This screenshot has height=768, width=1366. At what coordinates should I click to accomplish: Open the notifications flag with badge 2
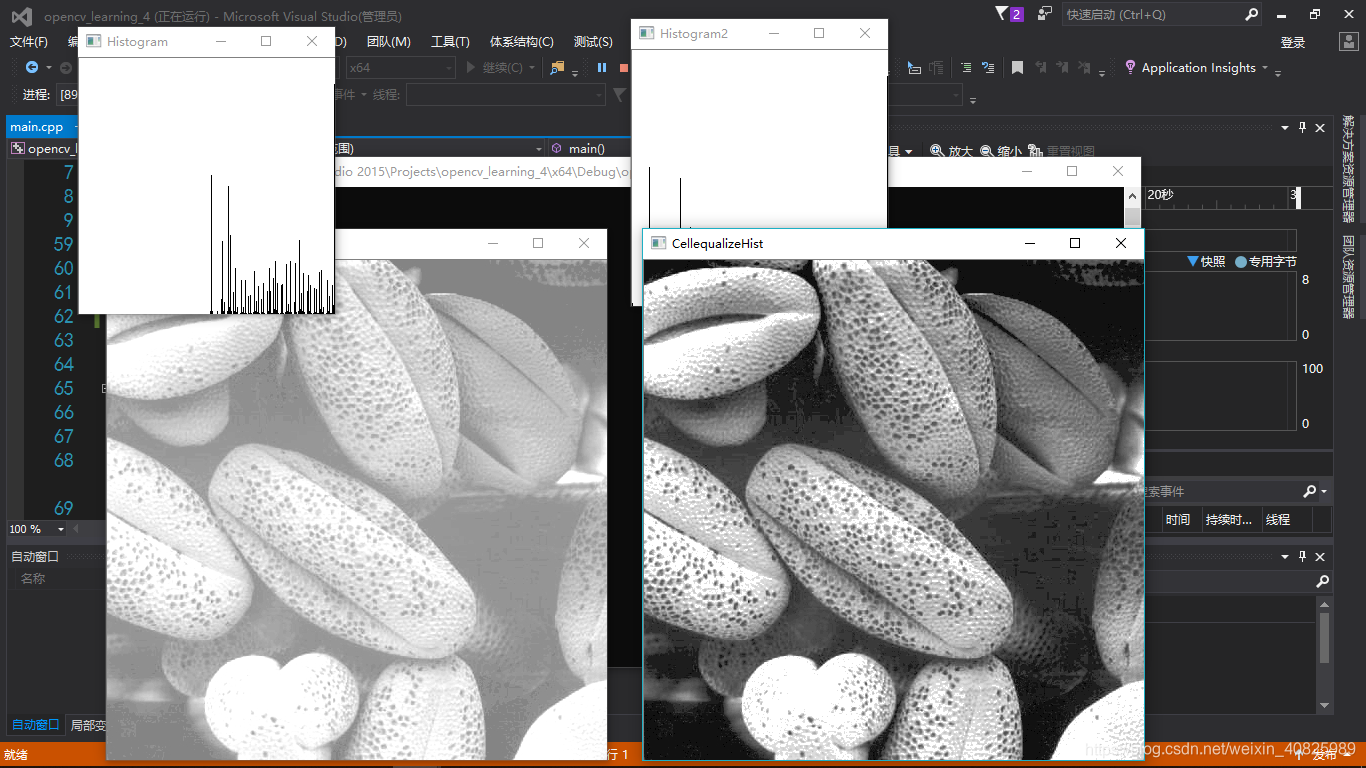pos(1008,14)
